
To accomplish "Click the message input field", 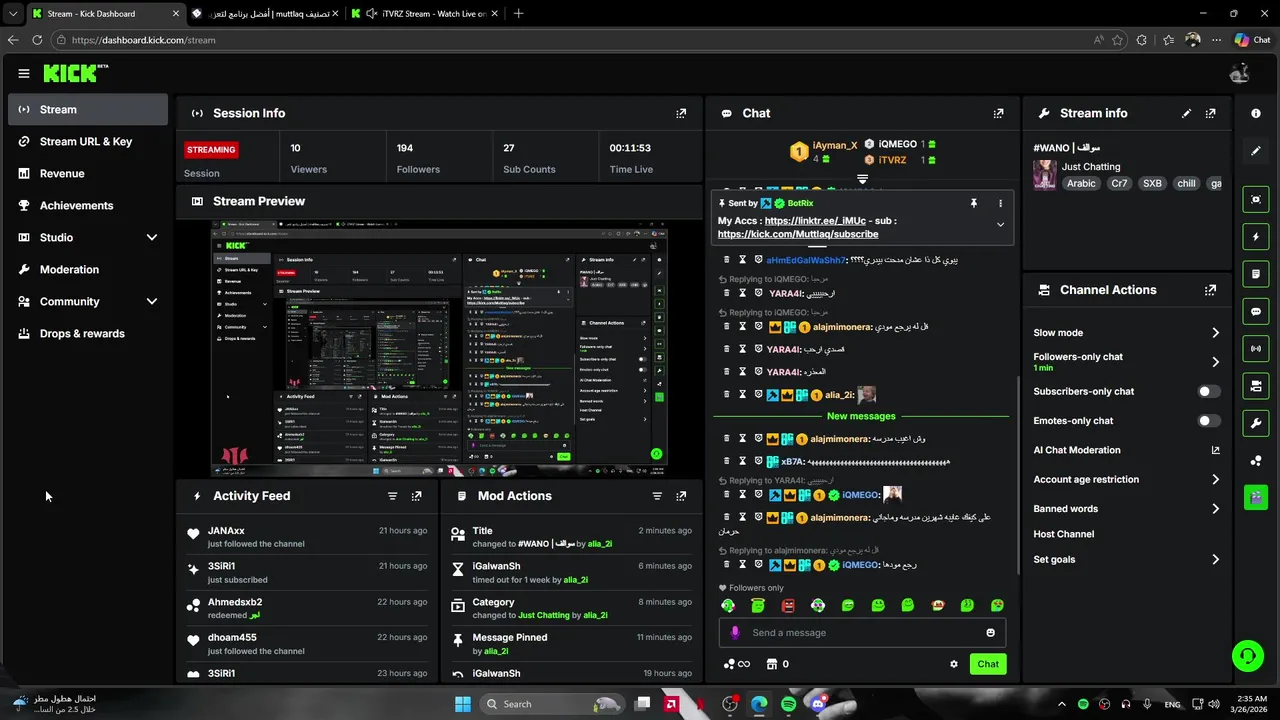I will coord(862,633).
